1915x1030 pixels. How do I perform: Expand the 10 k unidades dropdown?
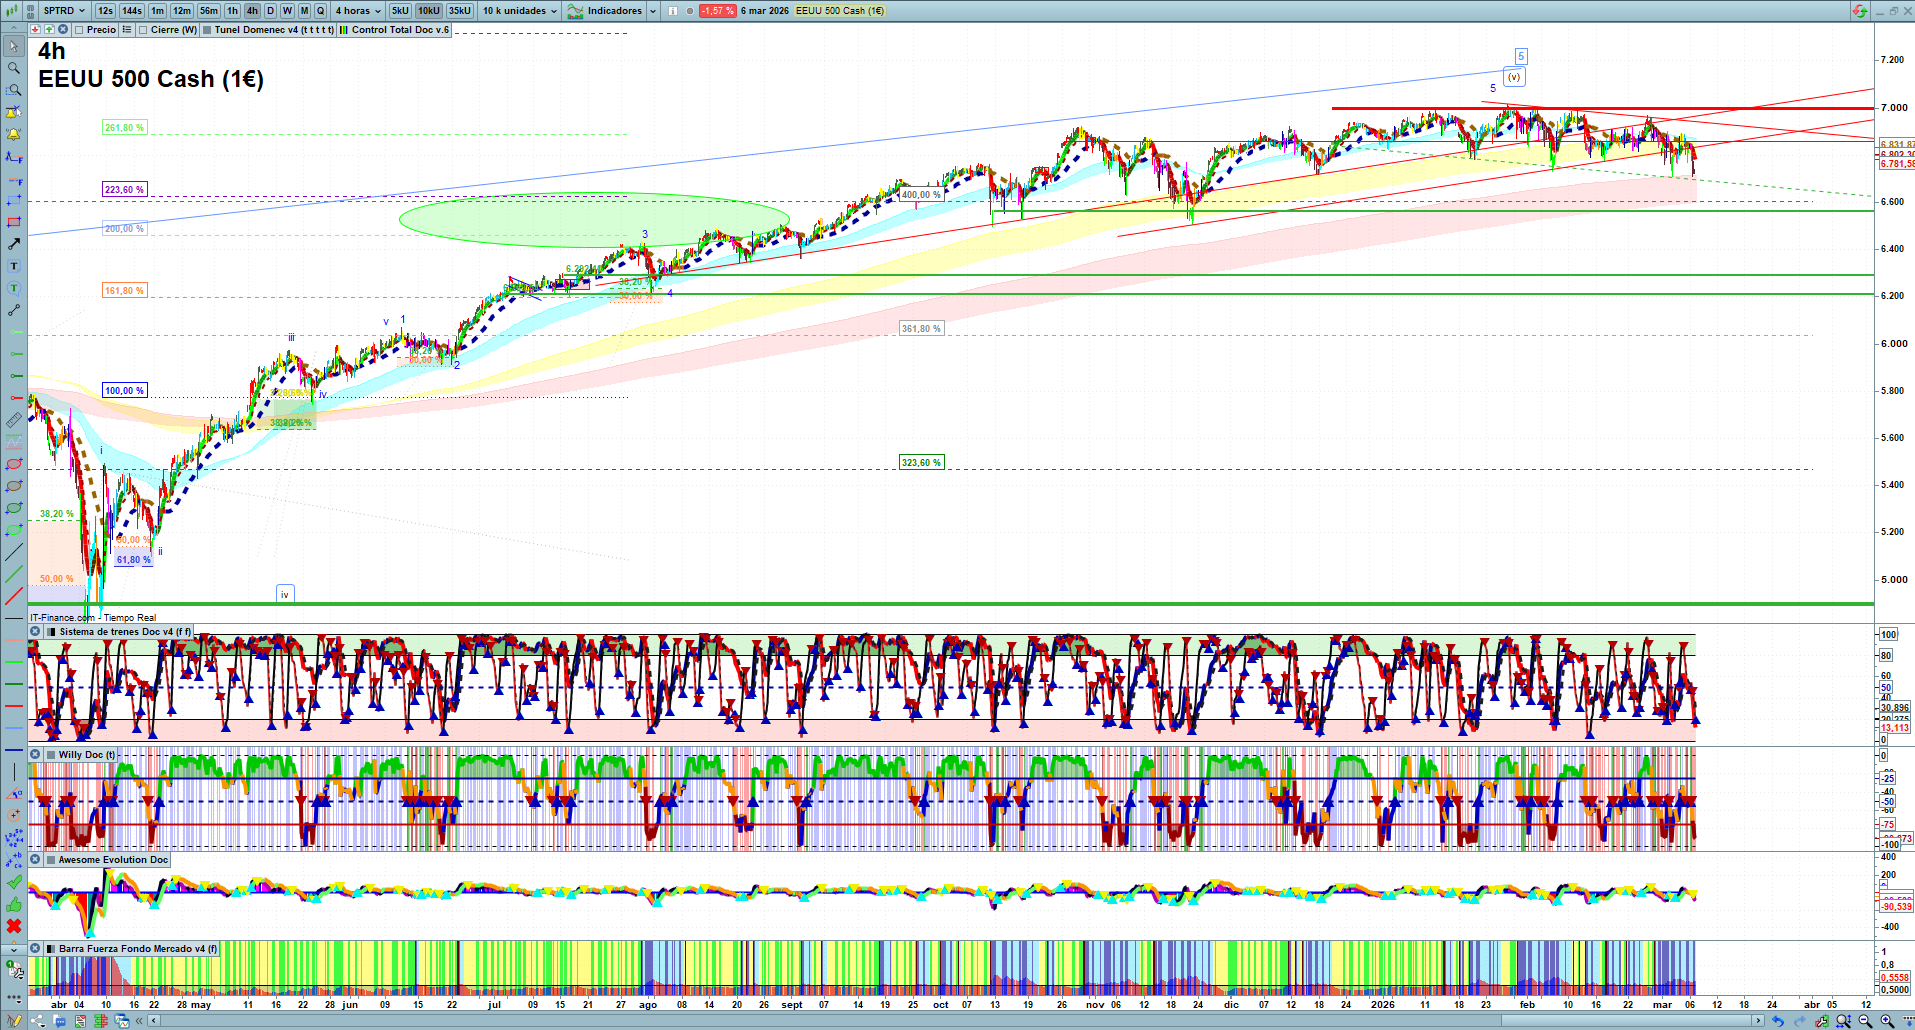[520, 11]
